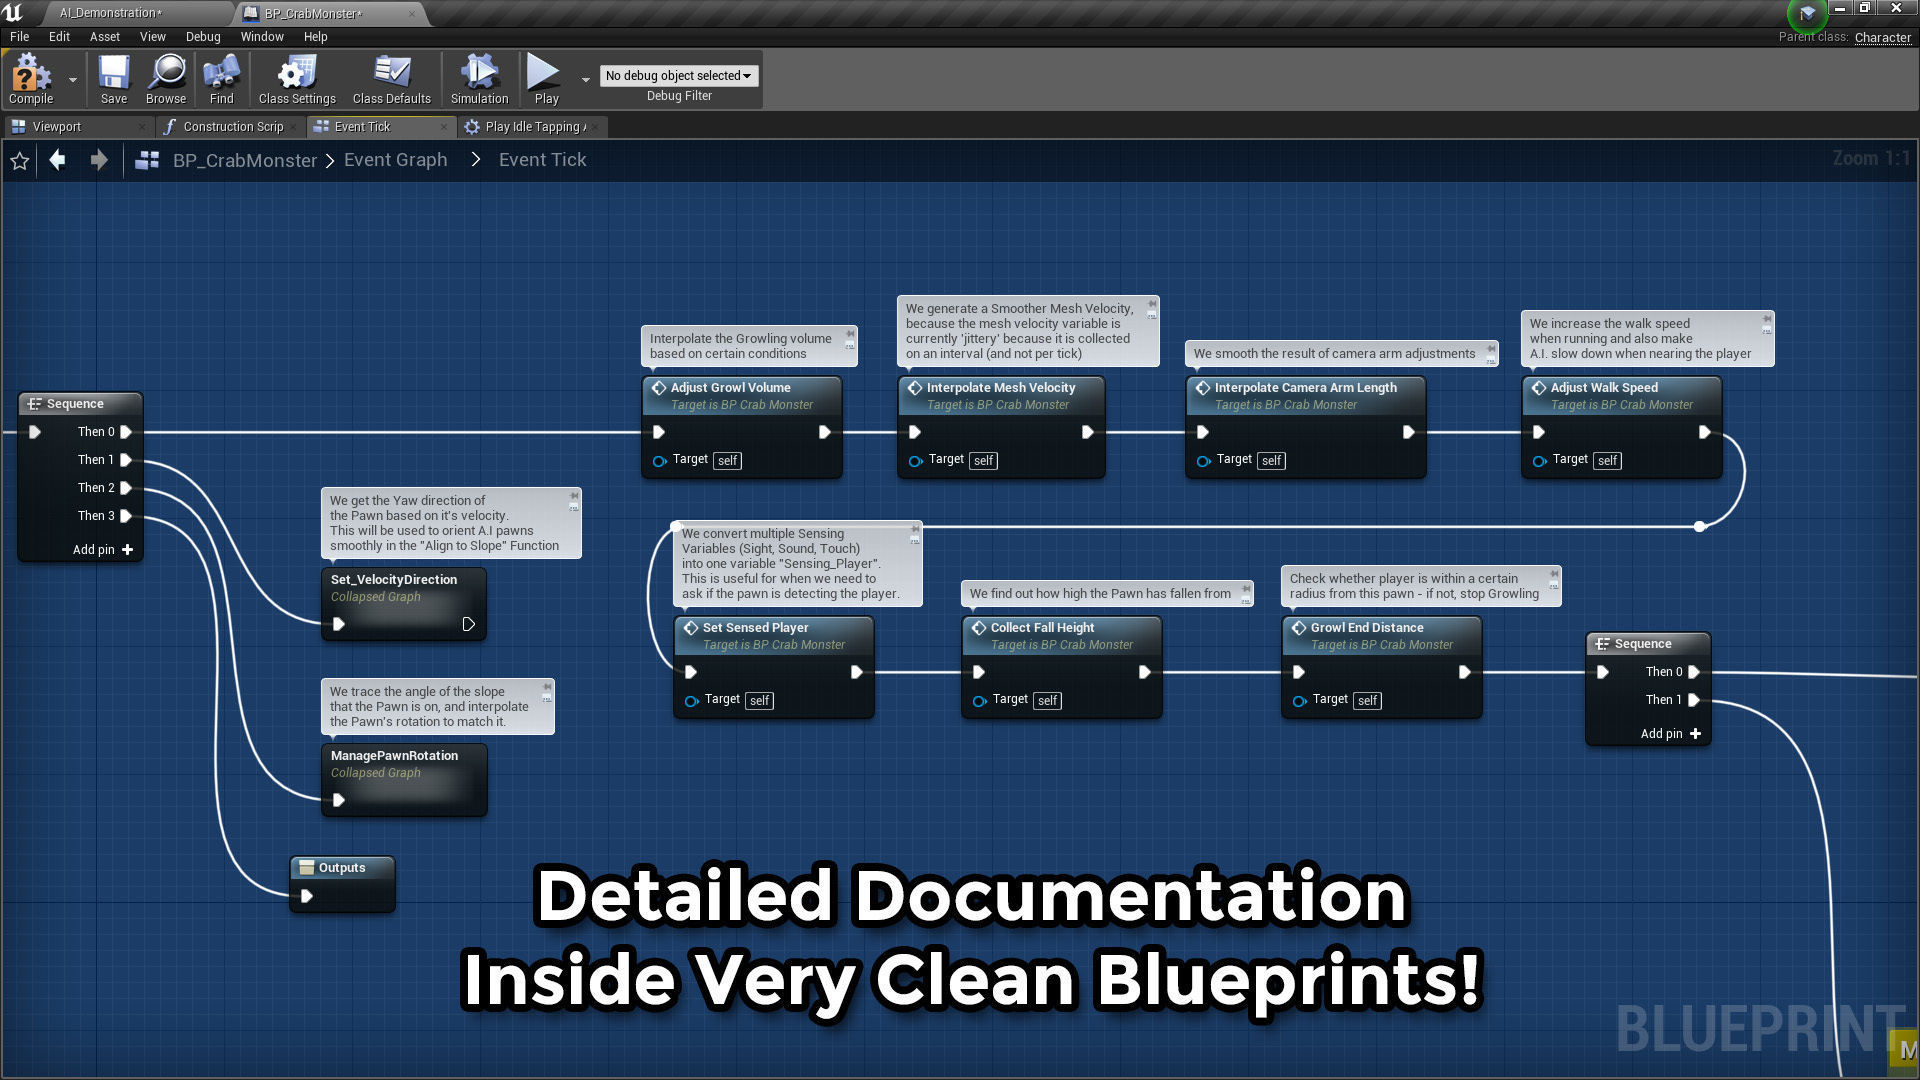Switch to the Viewport tab
This screenshot has width=1920, height=1080.
[x=56, y=127]
